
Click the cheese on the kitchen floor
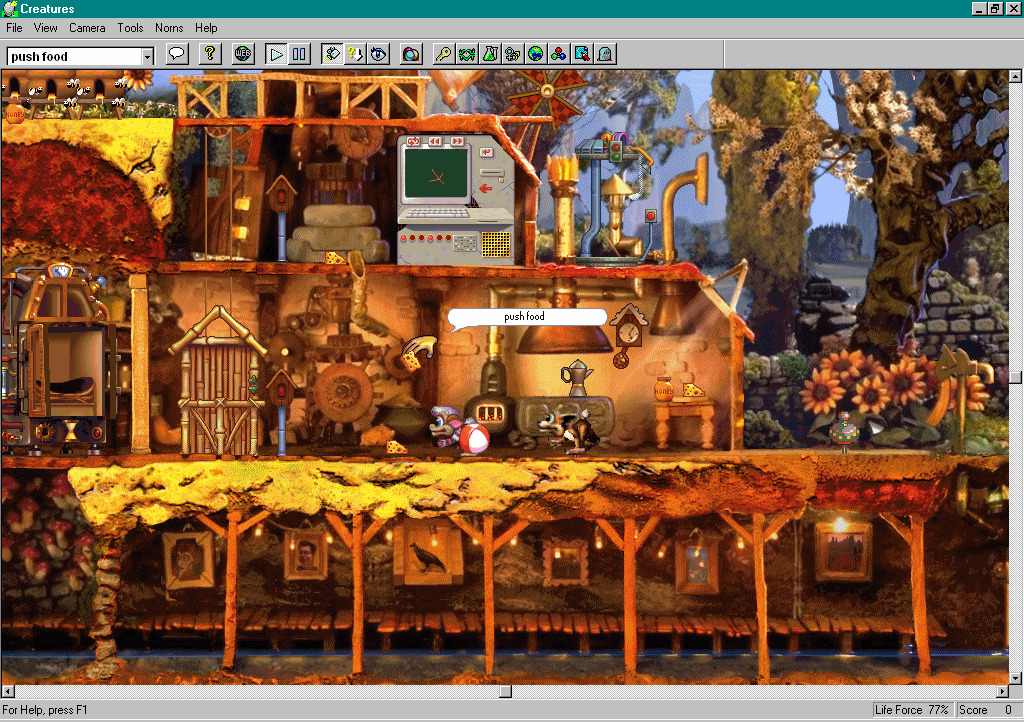(x=395, y=447)
